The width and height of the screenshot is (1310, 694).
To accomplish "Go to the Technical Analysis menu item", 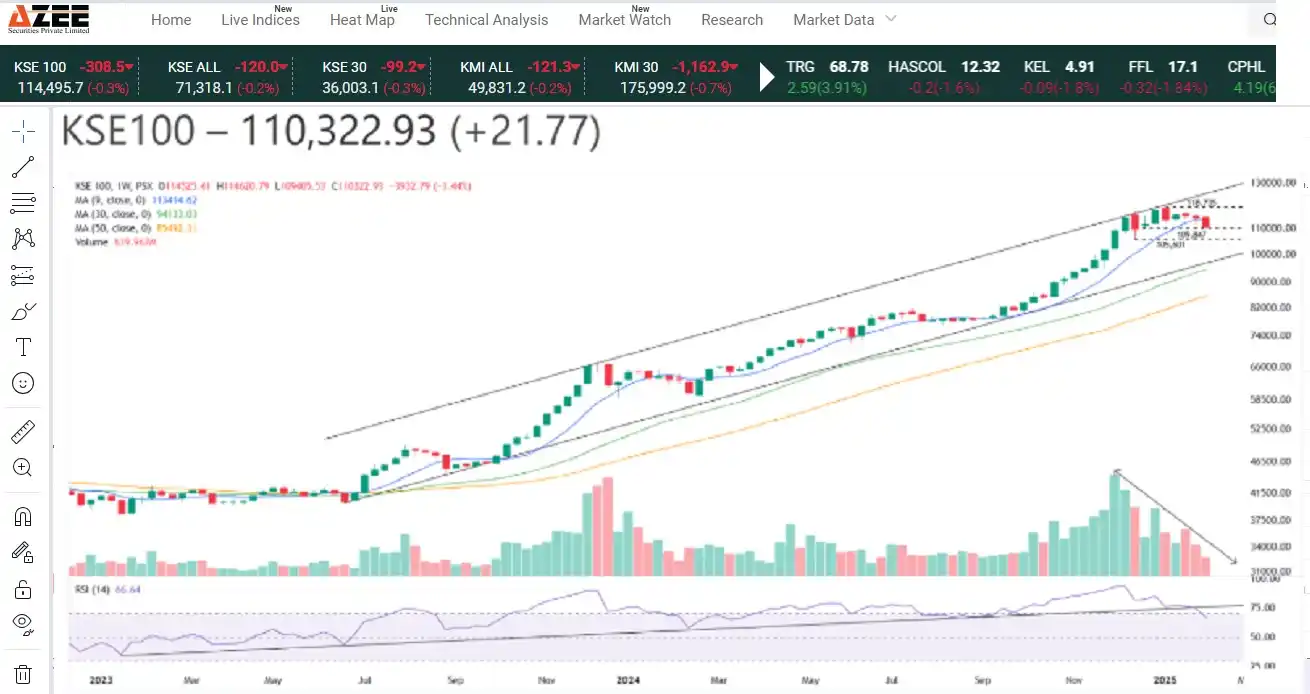I will coord(486,20).
